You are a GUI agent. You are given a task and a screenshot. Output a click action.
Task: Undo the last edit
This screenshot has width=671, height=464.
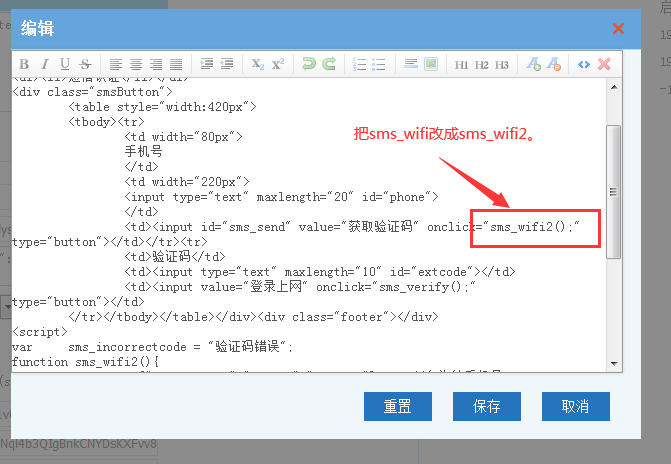pos(309,64)
